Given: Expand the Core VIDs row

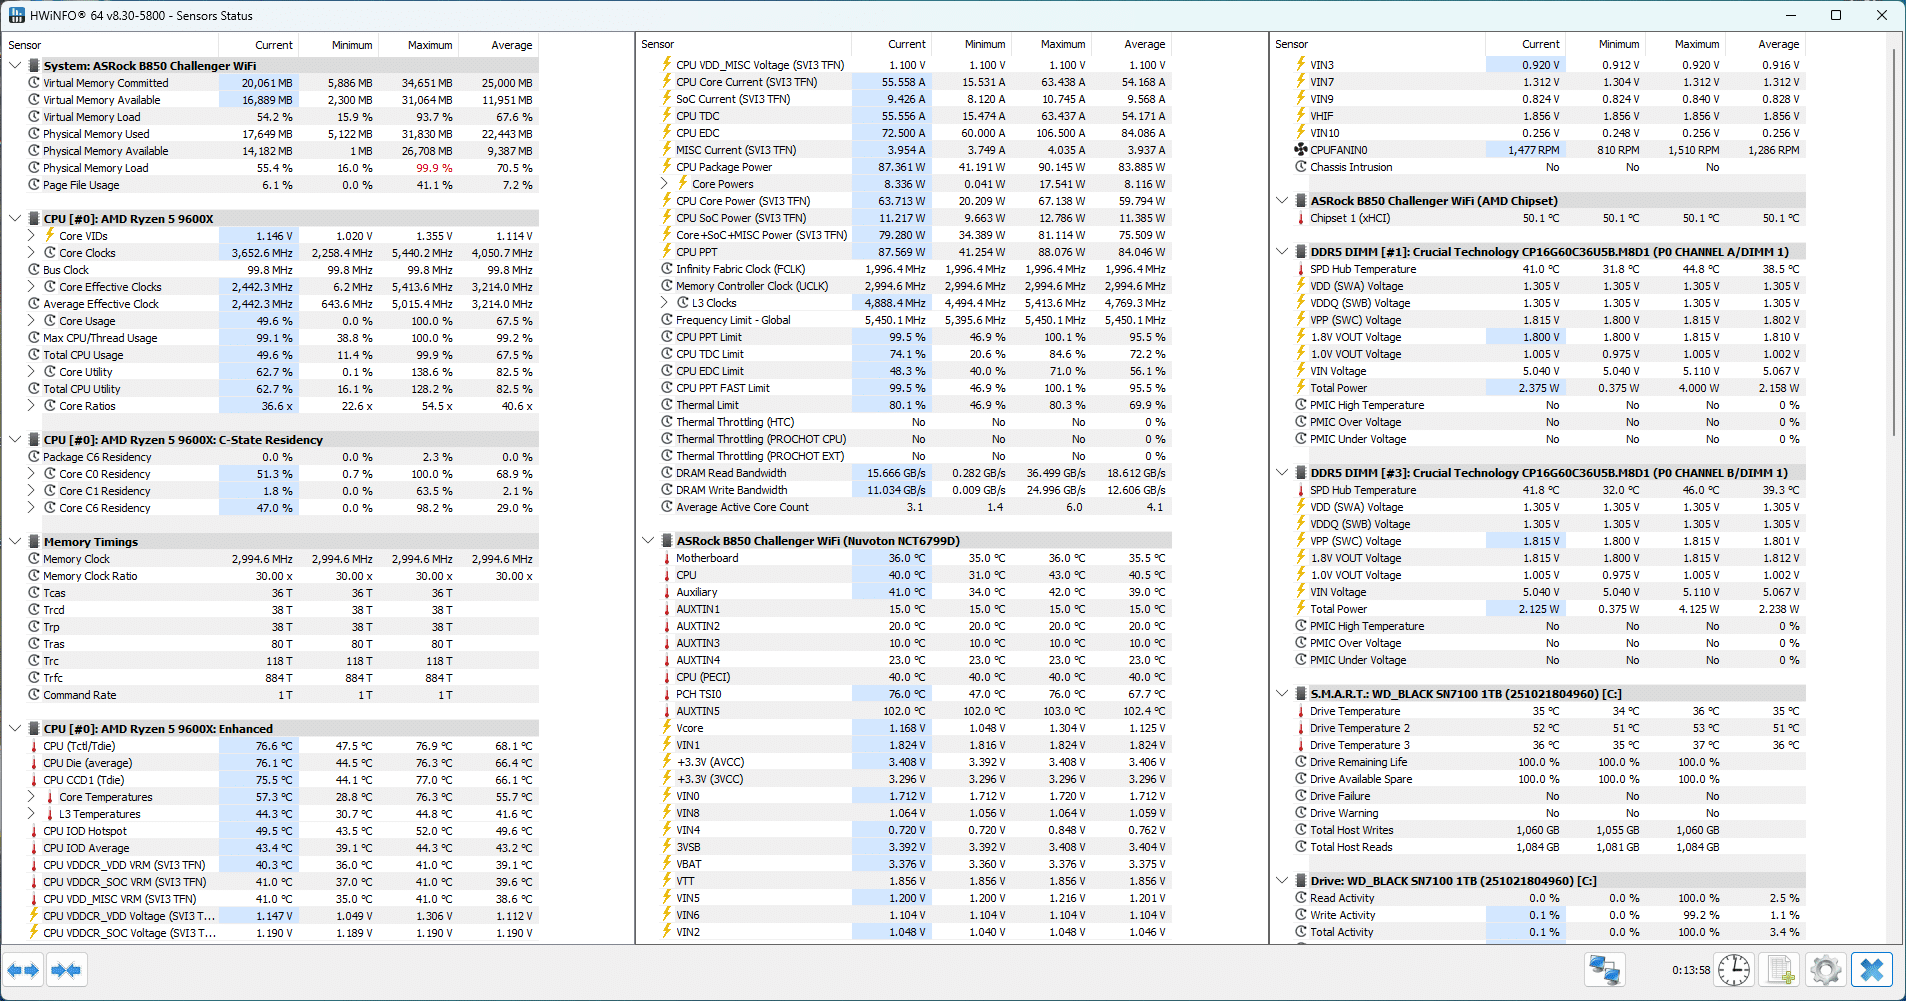Looking at the screenshot, I should pyautogui.click(x=31, y=236).
